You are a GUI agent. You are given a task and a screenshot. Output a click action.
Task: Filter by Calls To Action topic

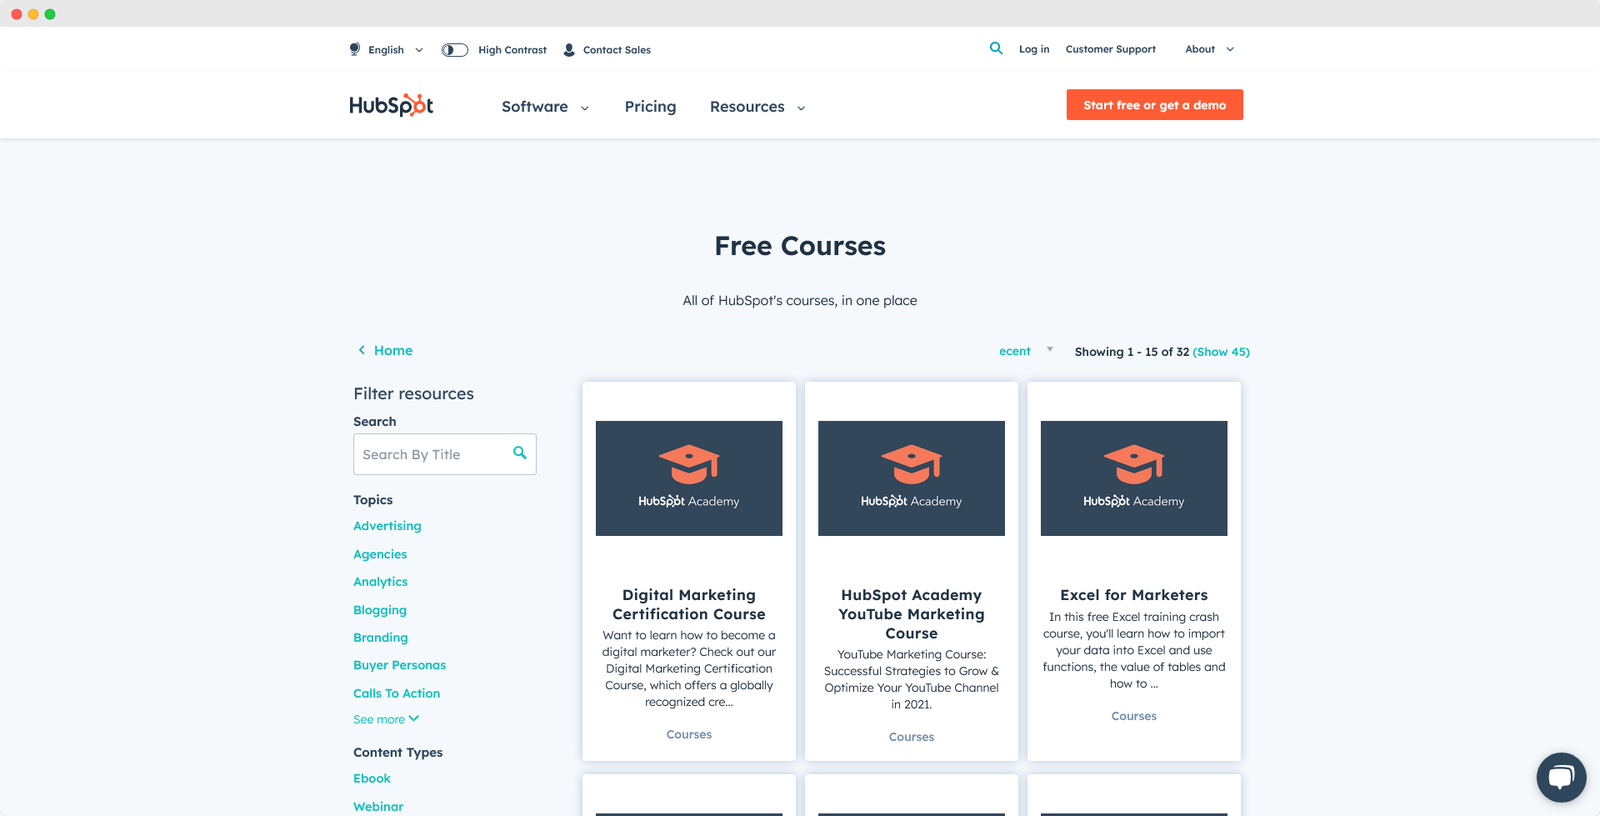396,693
